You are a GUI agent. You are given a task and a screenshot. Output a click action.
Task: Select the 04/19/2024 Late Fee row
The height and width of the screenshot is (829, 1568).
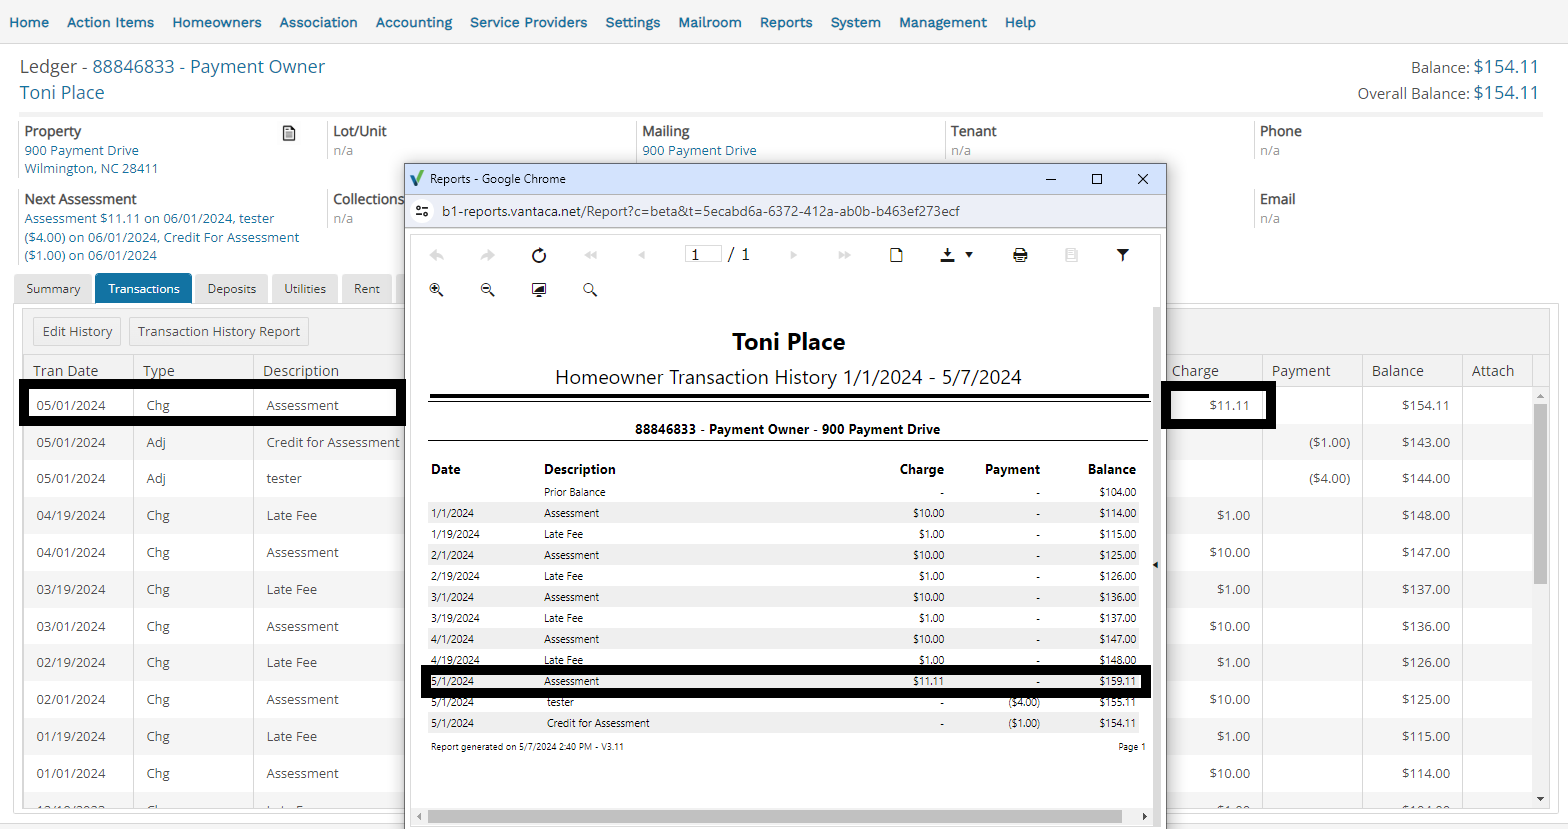tap(778, 515)
